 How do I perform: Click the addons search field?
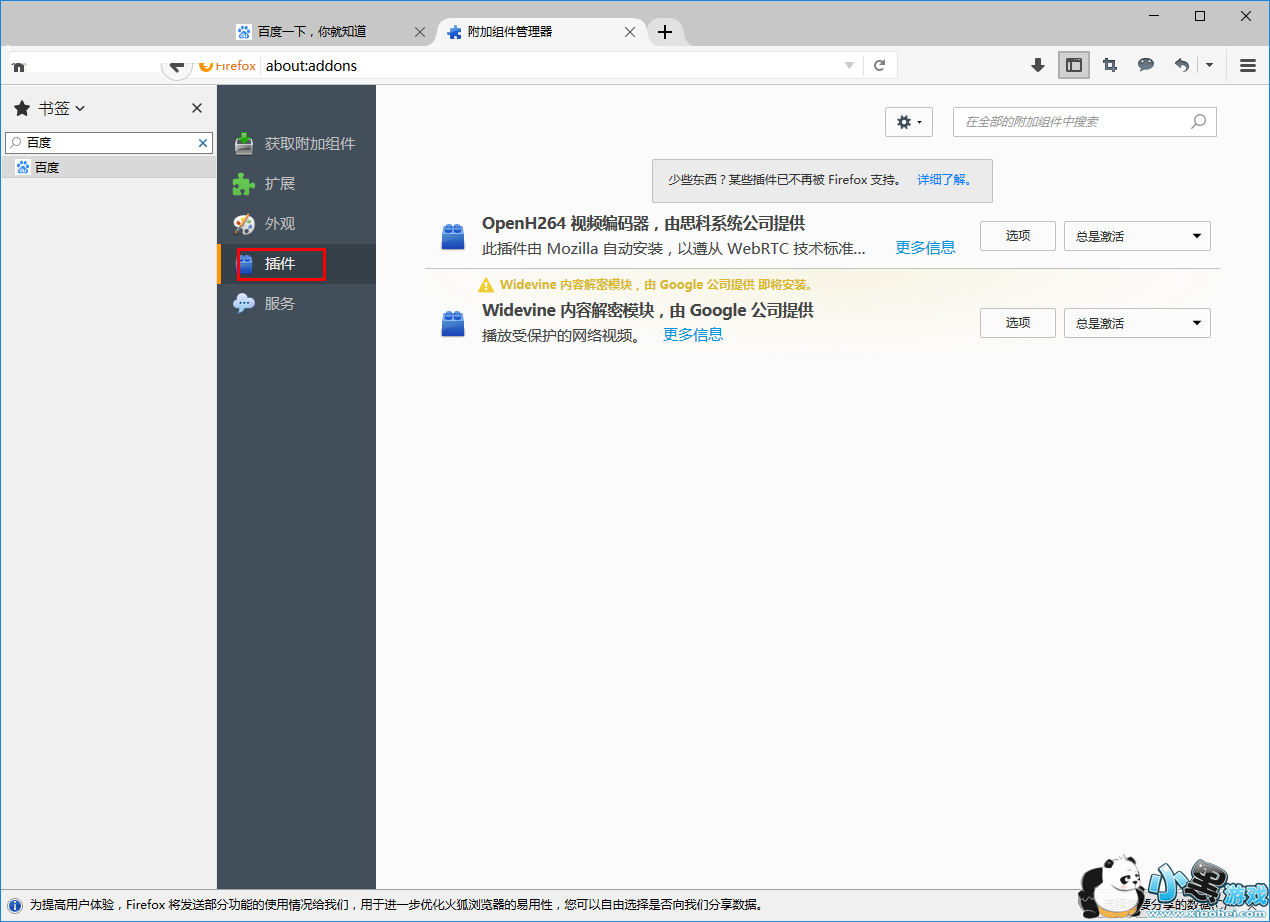pyautogui.click(x=1085, y=122)
